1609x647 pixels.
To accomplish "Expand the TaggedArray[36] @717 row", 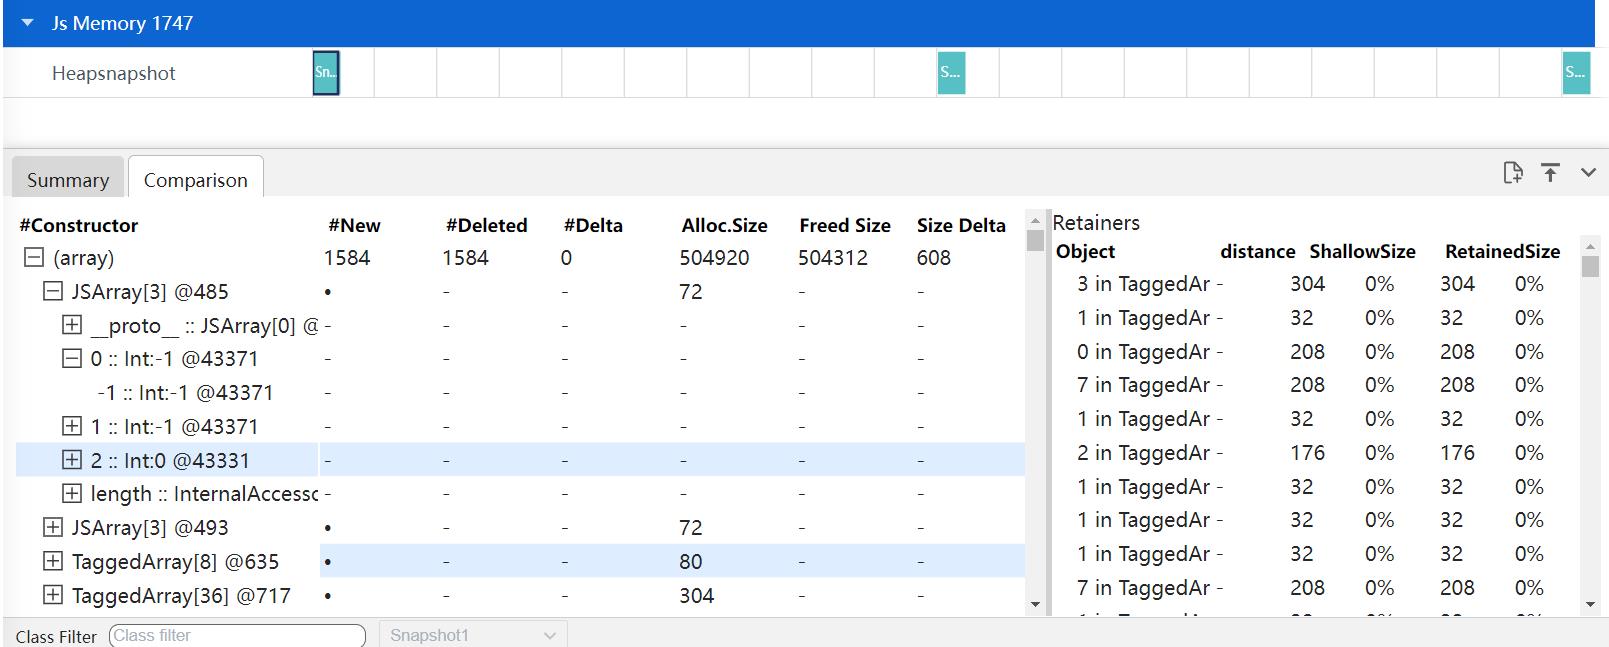I will (x=53, y=596).
